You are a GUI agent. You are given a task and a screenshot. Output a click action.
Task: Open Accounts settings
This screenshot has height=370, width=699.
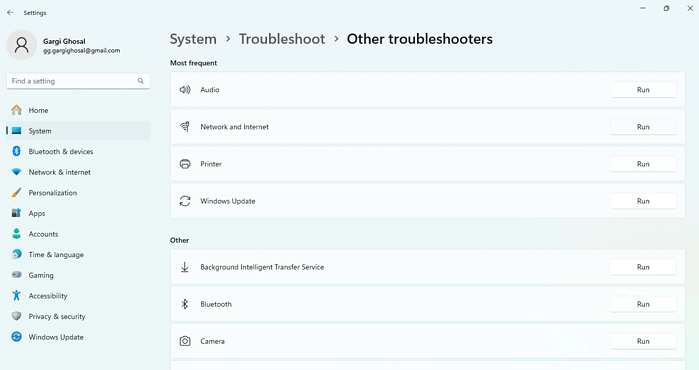point(78,234)
